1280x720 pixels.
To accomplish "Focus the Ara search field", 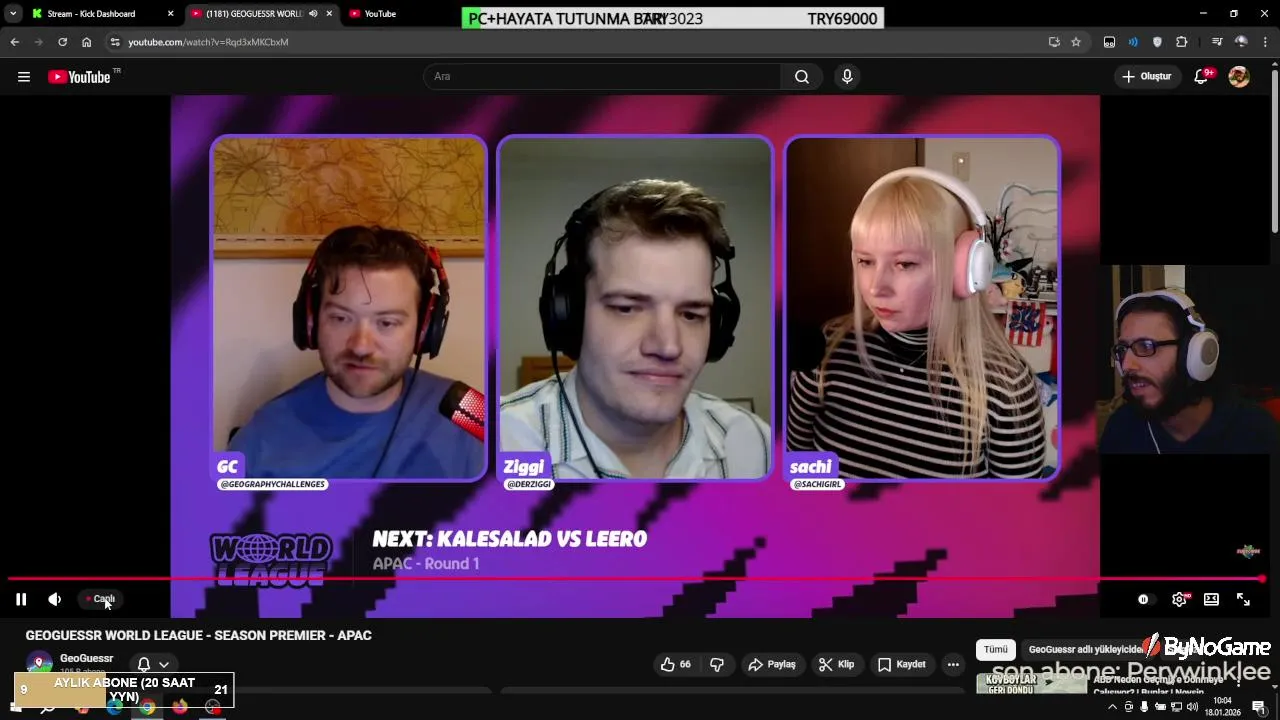I will 602,76.
